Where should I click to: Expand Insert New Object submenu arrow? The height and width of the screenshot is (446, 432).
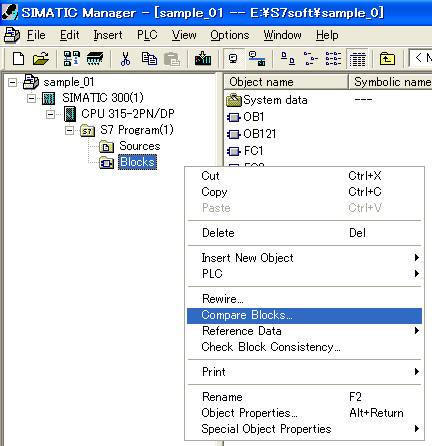tap(416, 257)
